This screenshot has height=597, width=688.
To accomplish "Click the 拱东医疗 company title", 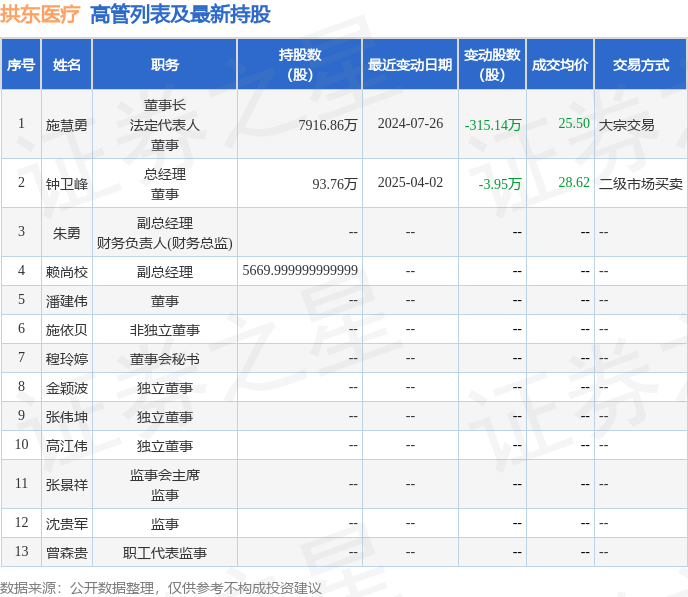I will [40, 14].
